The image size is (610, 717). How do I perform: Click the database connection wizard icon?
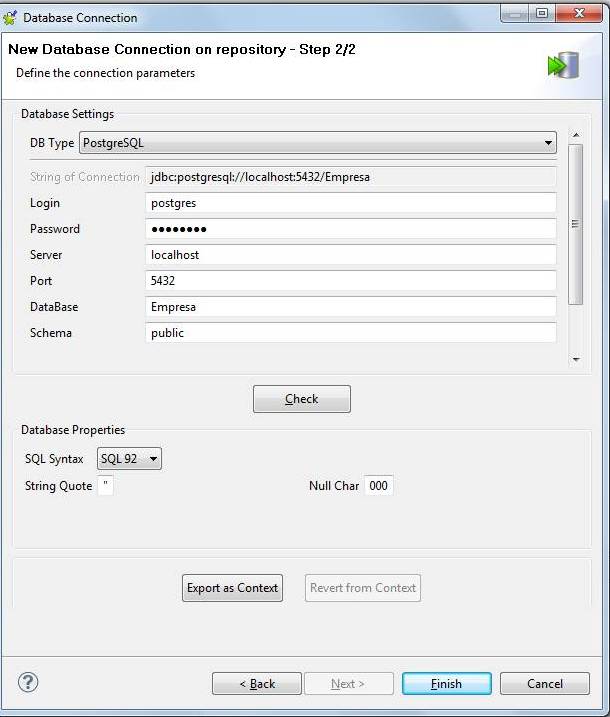562,66
